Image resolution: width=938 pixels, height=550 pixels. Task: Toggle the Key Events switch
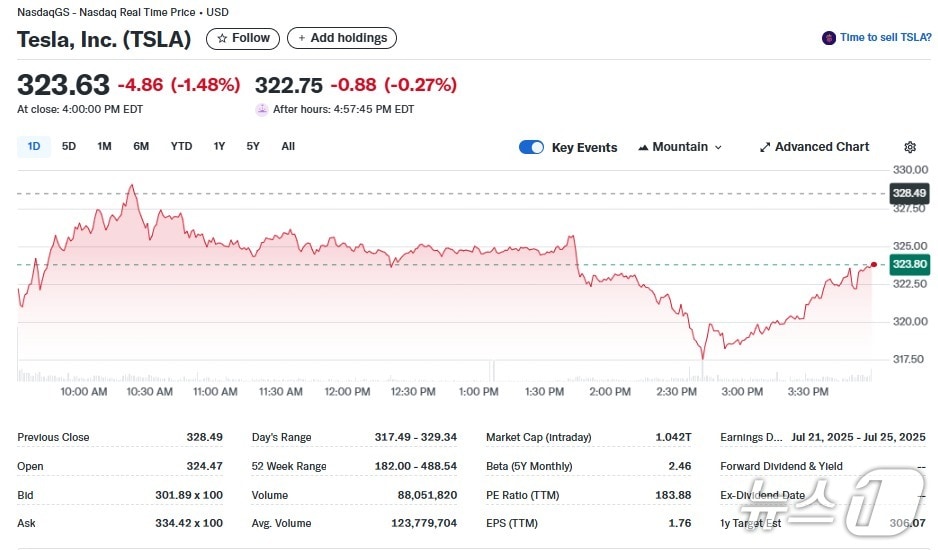pyautogui.click(x=531, y=147)
